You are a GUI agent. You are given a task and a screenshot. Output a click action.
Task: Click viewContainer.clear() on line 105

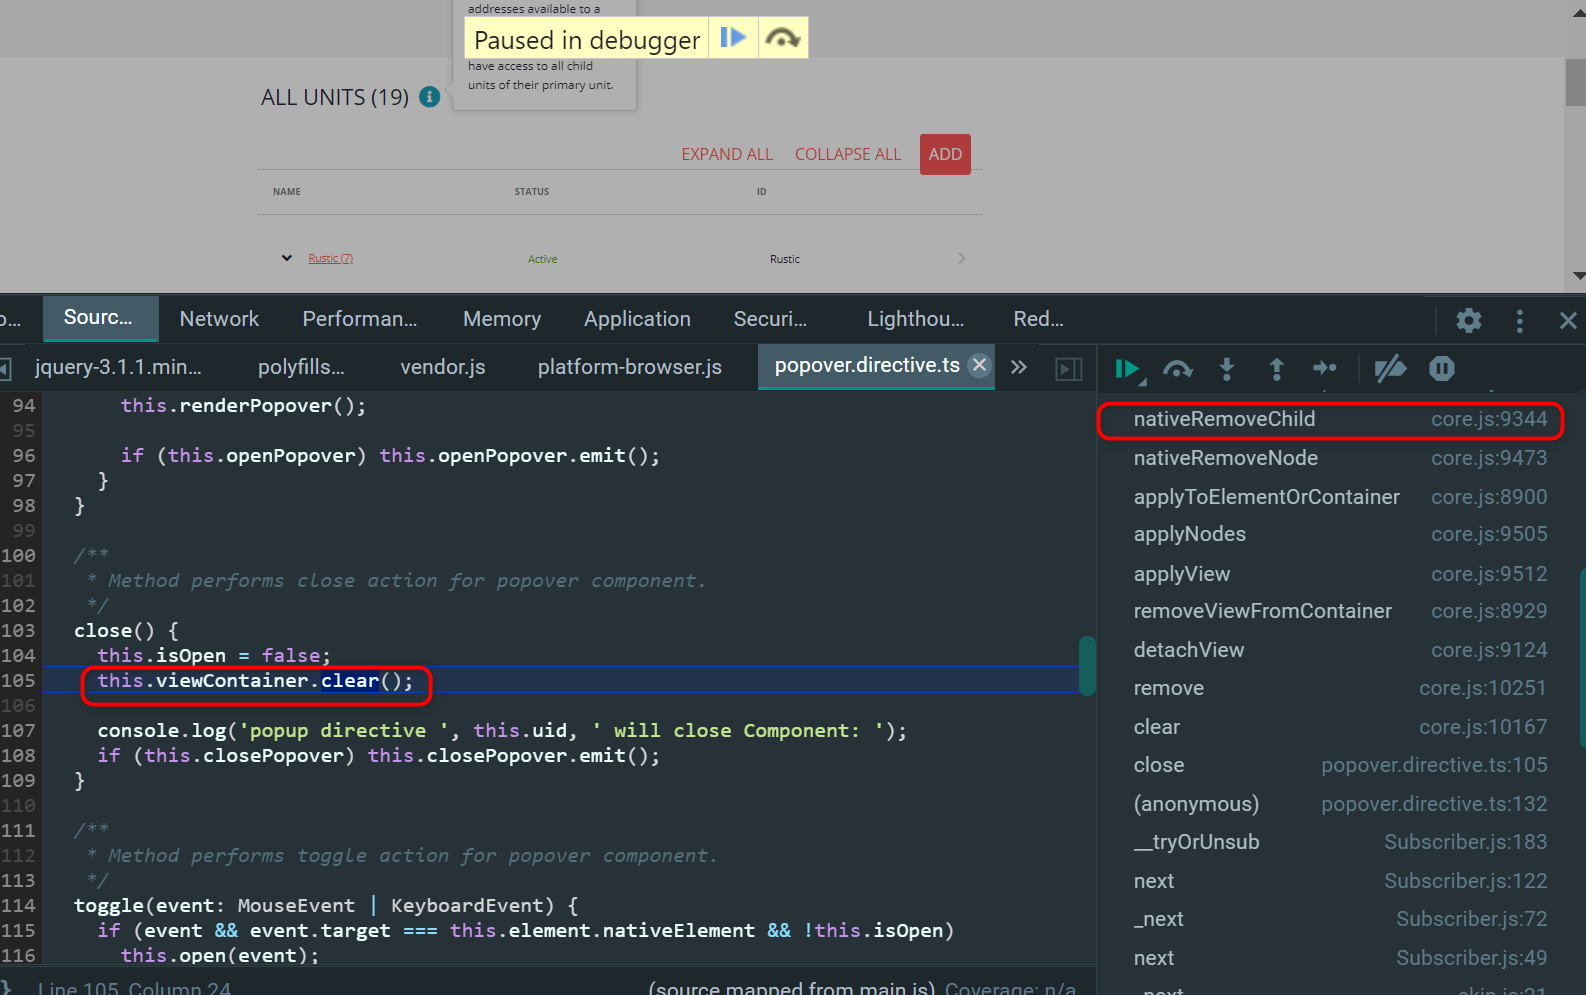coord(255,681)
